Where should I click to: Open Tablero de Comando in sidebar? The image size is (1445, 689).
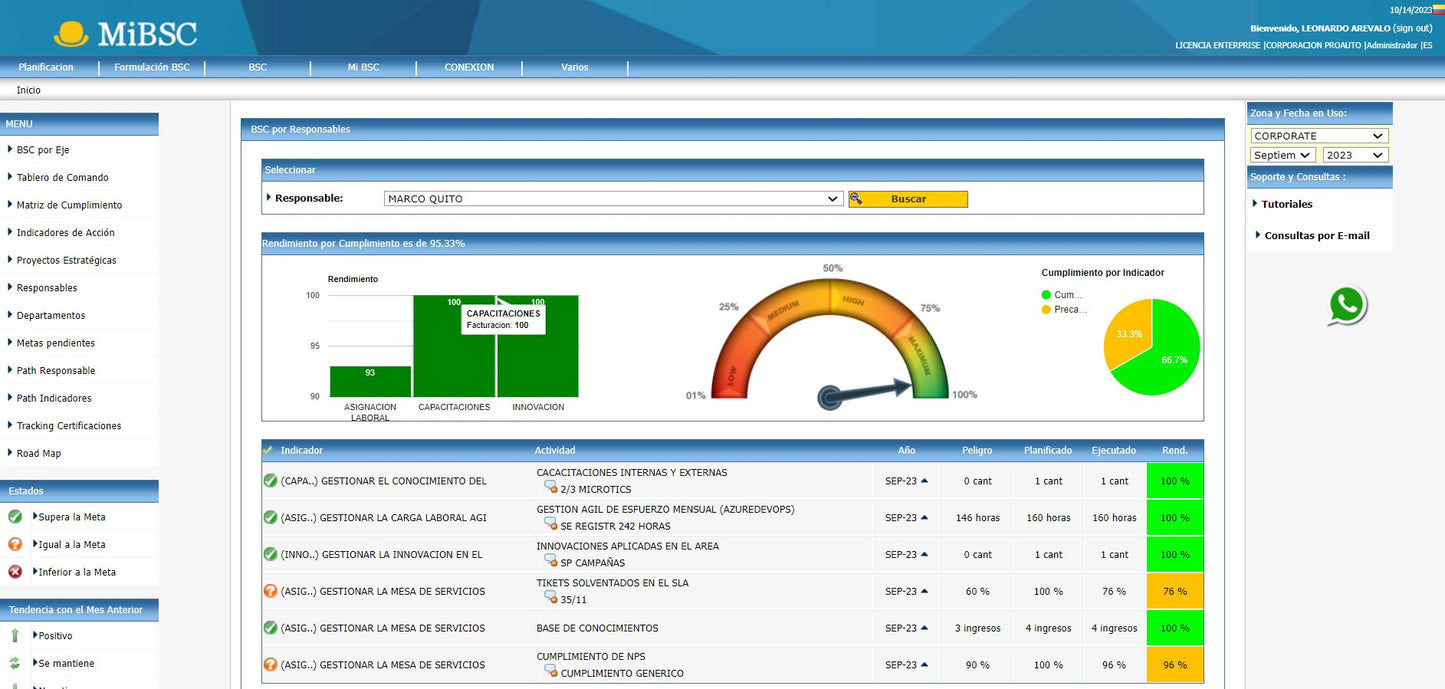point(62,178)
